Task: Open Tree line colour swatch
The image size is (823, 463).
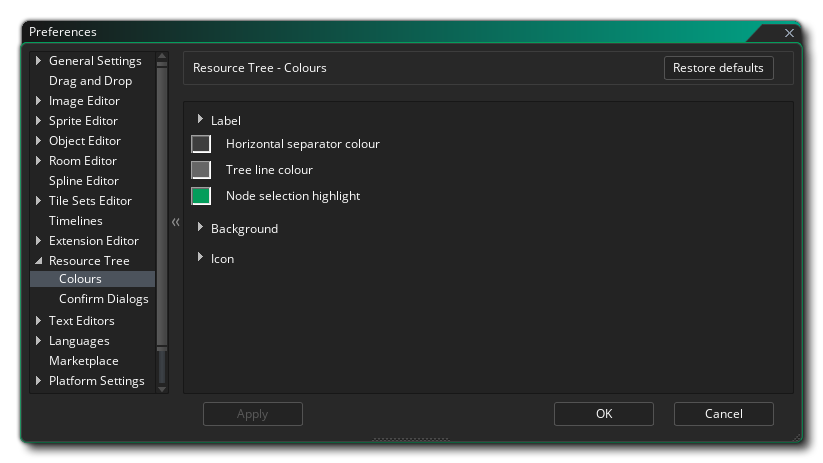Action: (x=201, y=170)
